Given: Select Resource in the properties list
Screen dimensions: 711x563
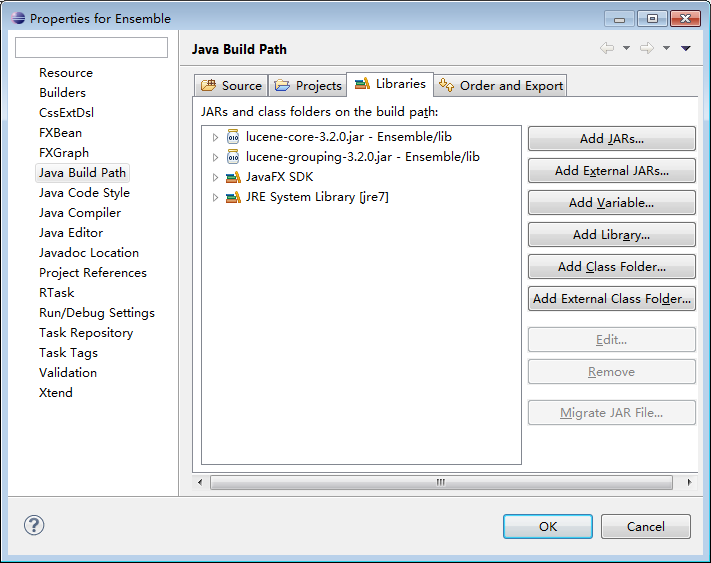Looking at the screenshot, I should 66,73.
